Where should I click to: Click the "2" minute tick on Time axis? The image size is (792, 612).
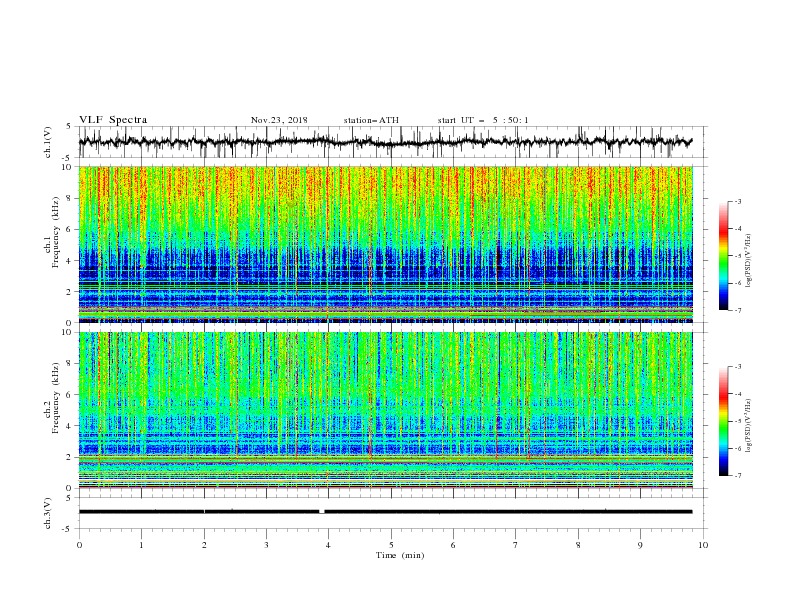pos(204,545)
